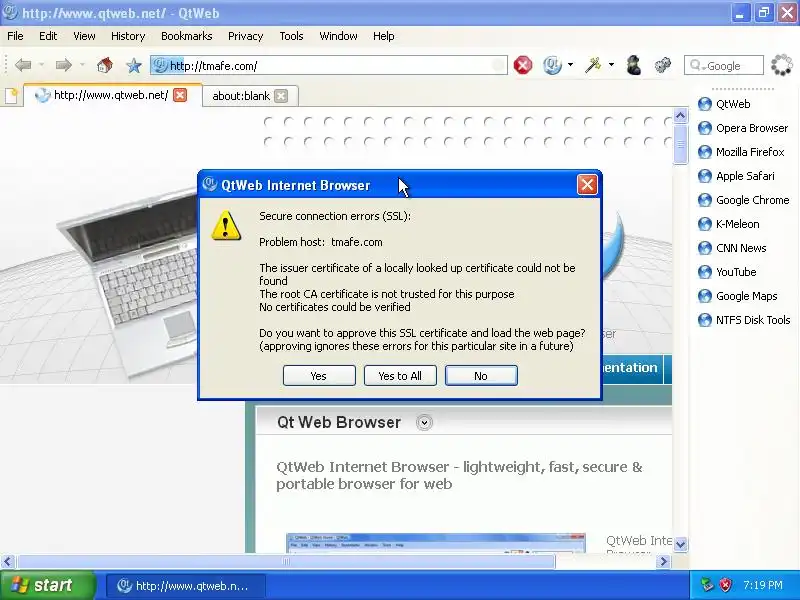Expand the QtWeb globe icon dropdown
Viewport: 800px width, 600px height.
(x=570, y=65)
